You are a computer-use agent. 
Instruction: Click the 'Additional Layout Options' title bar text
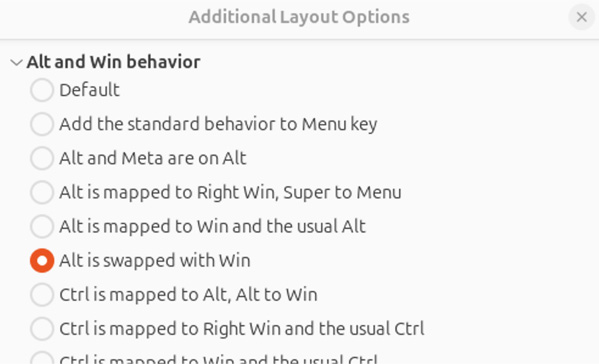[299, 17]
